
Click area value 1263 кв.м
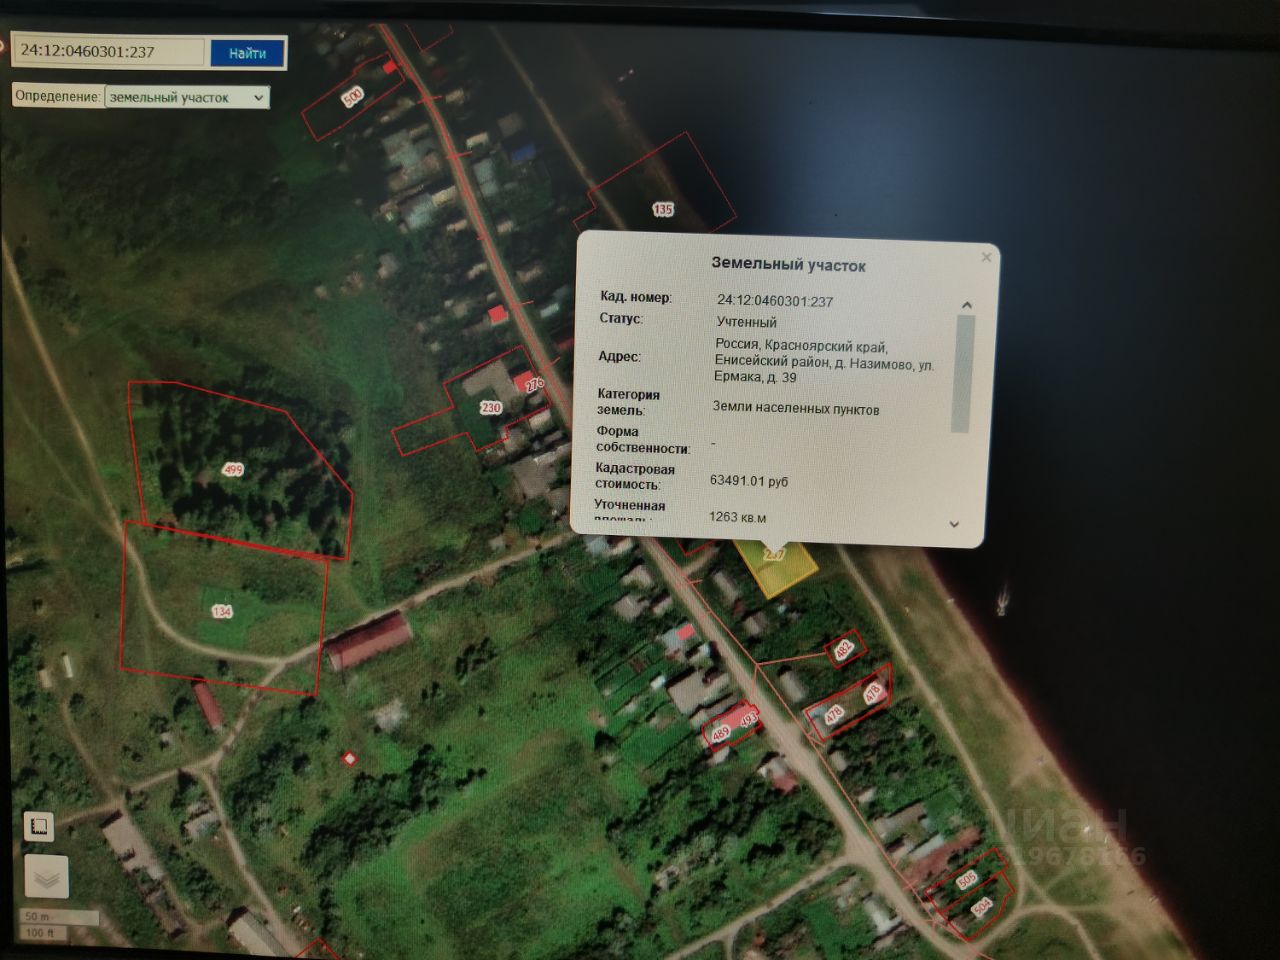[737, 517]
